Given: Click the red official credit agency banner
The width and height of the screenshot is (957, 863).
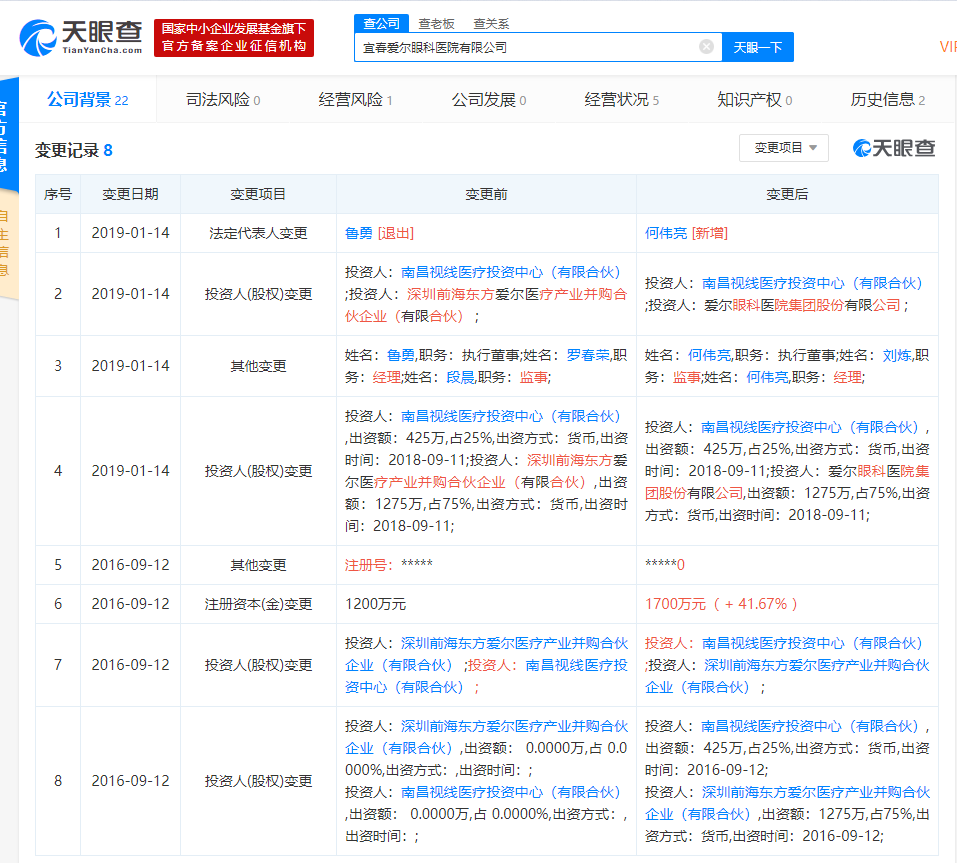Looking at the screenshot, I should coord(234,38).
